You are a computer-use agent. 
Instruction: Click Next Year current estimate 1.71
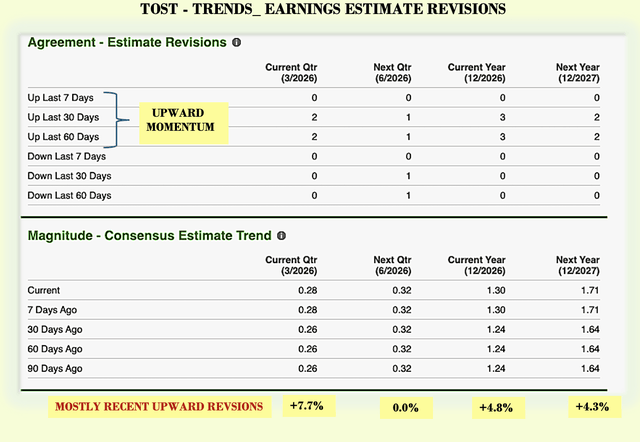(590, 290)
